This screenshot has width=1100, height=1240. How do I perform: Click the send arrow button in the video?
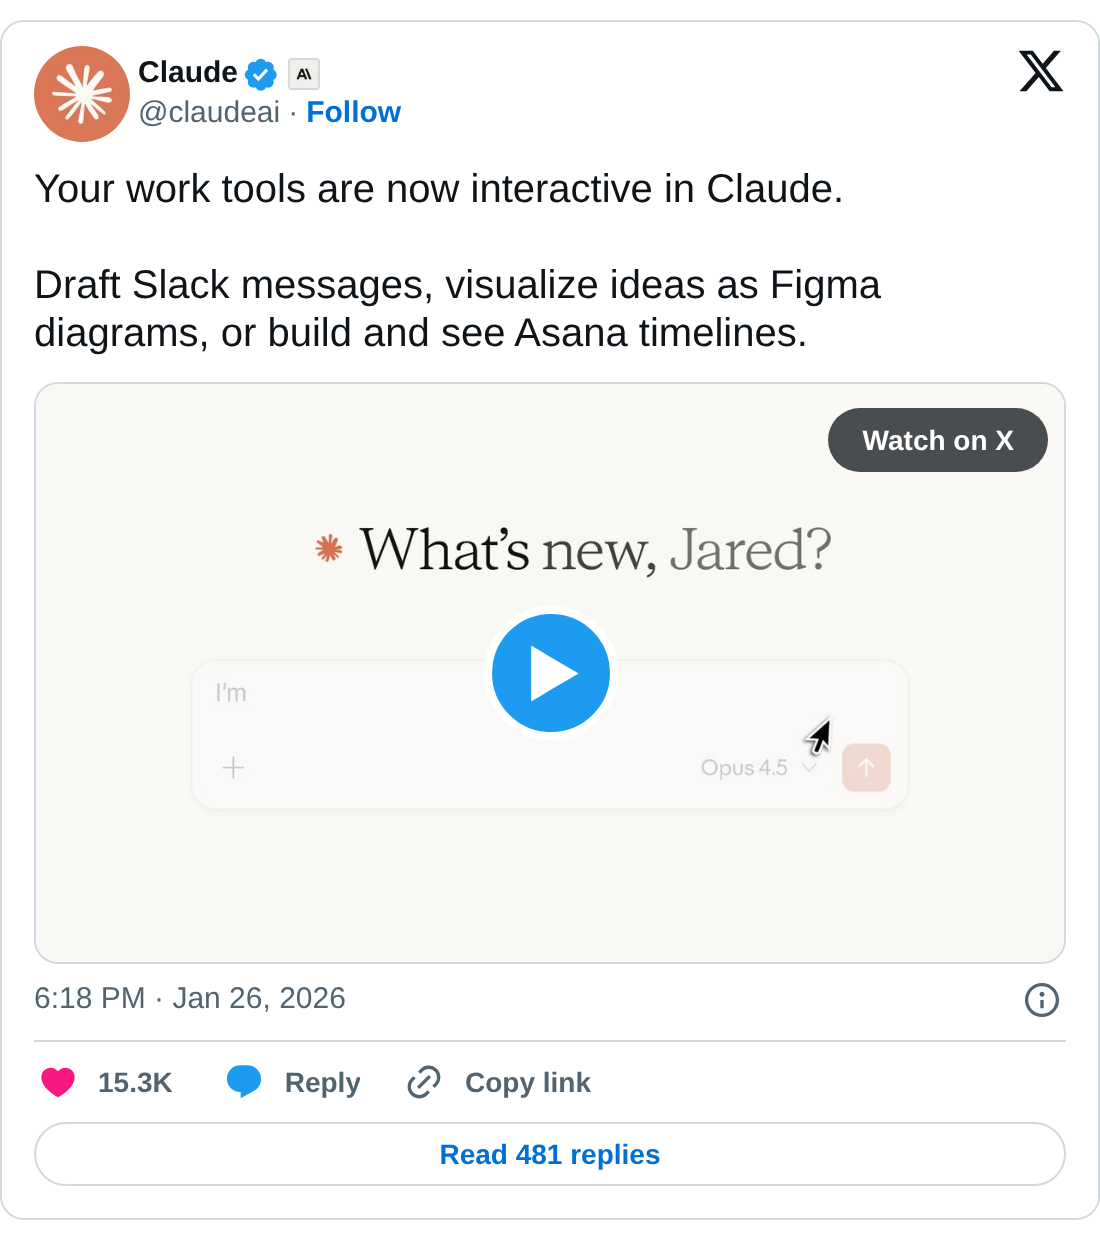click(x=866, y=768)
